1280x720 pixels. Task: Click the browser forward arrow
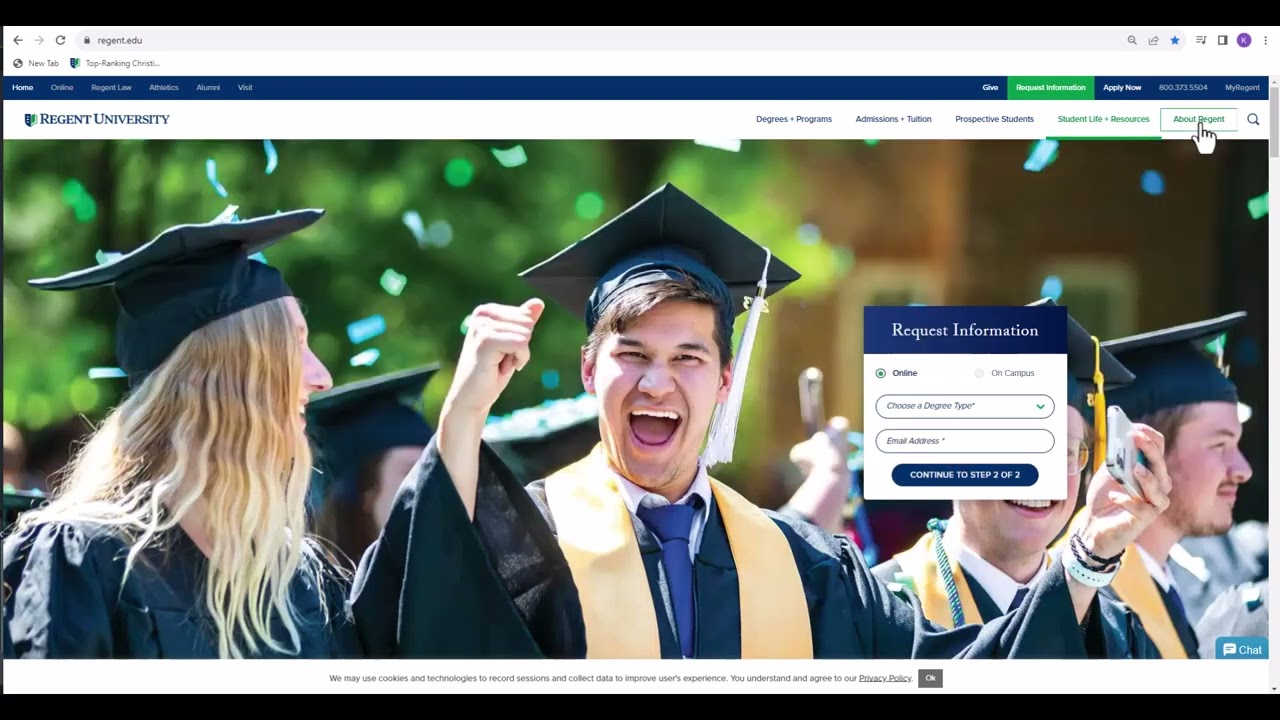coord(39,40)
